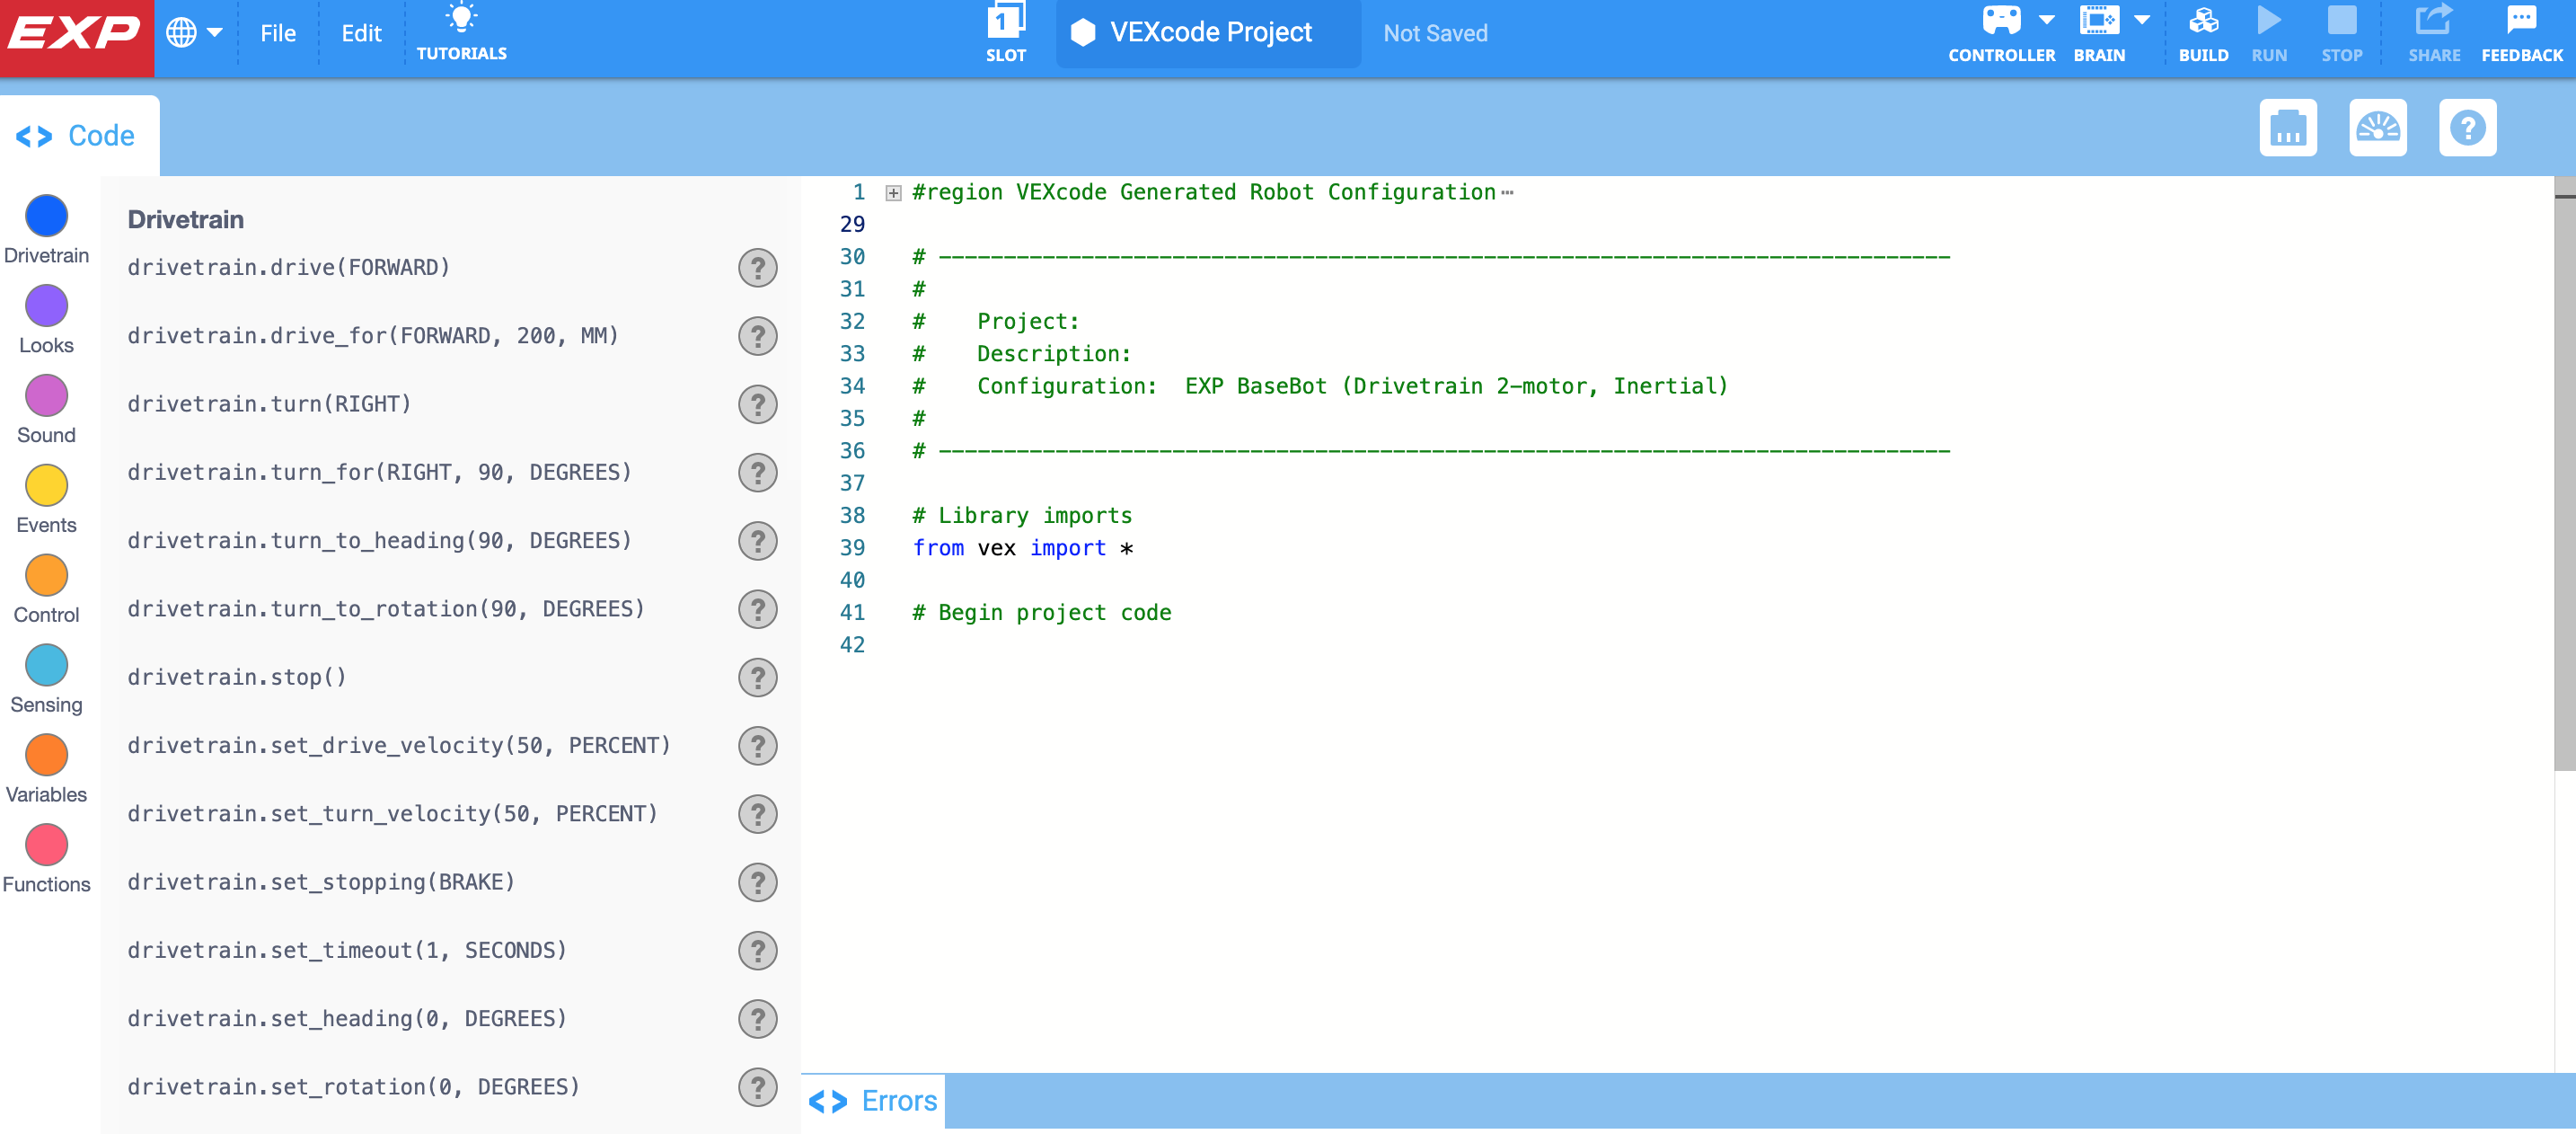
Task: Open the Errors tab
Action: pyautogui.click(x=873, y=1100)
